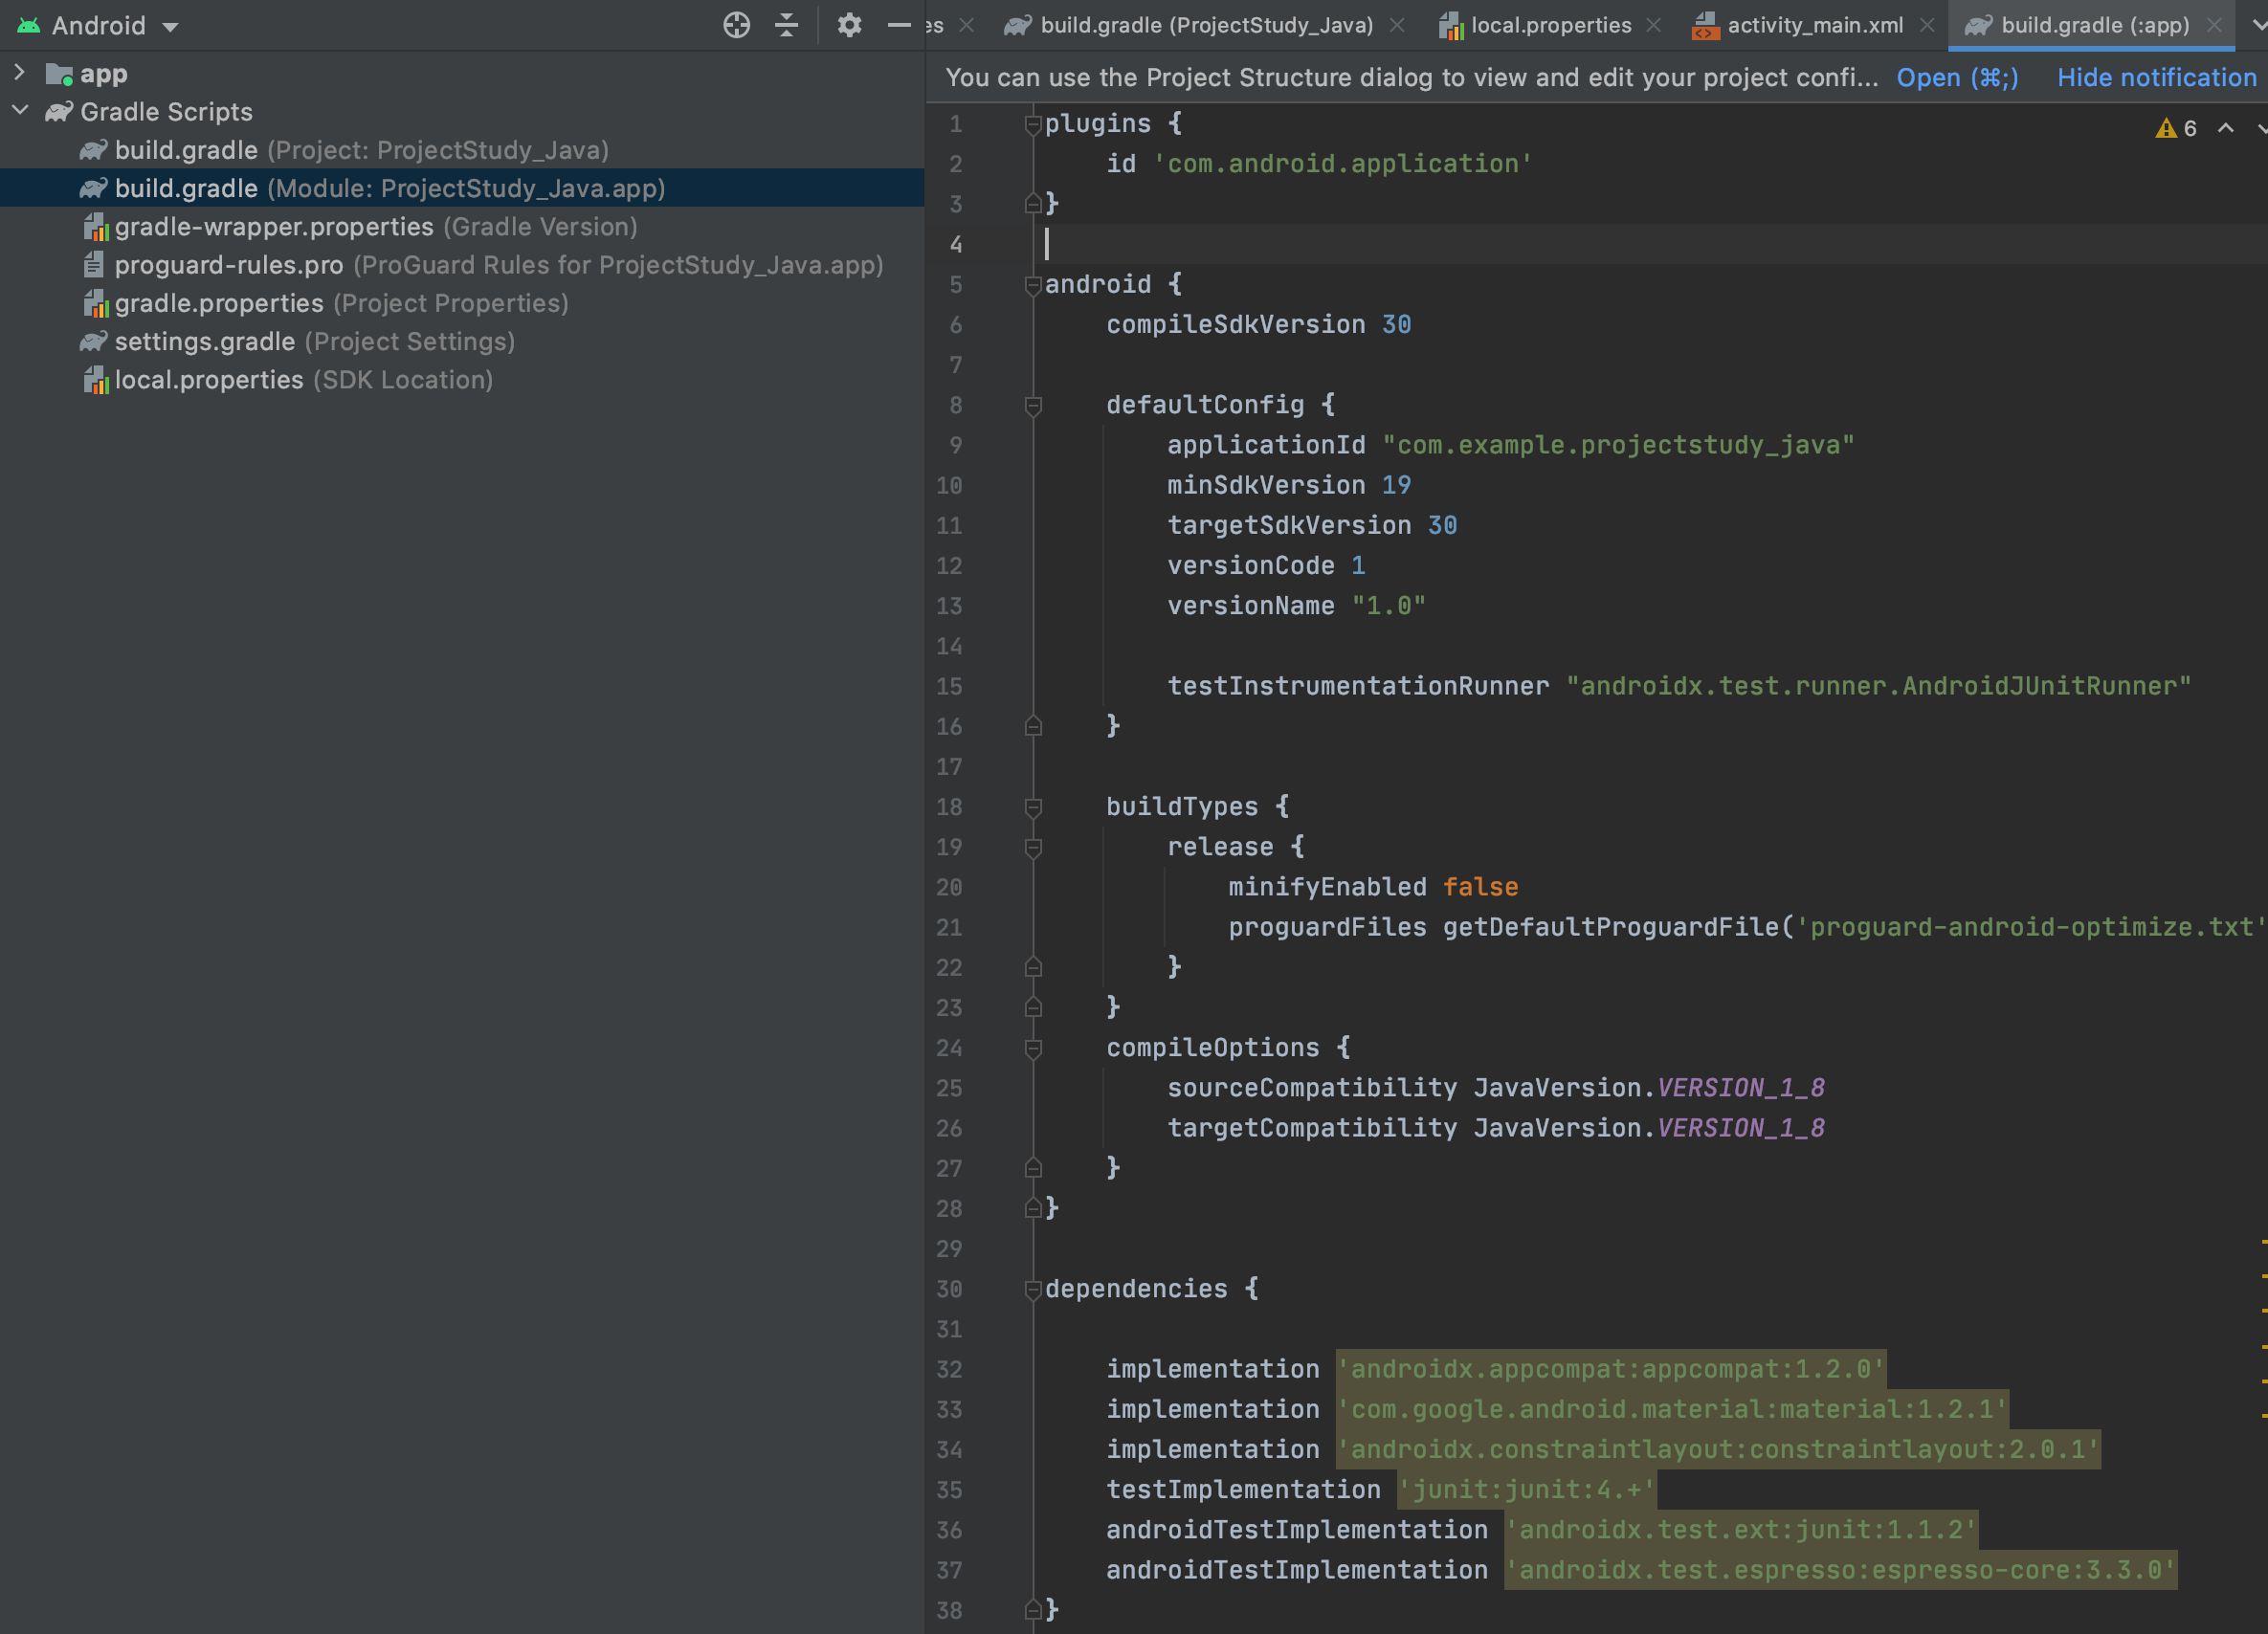Fold the dependencies block gutter marker
2268x1634 pixels.
[1033, 1289]
